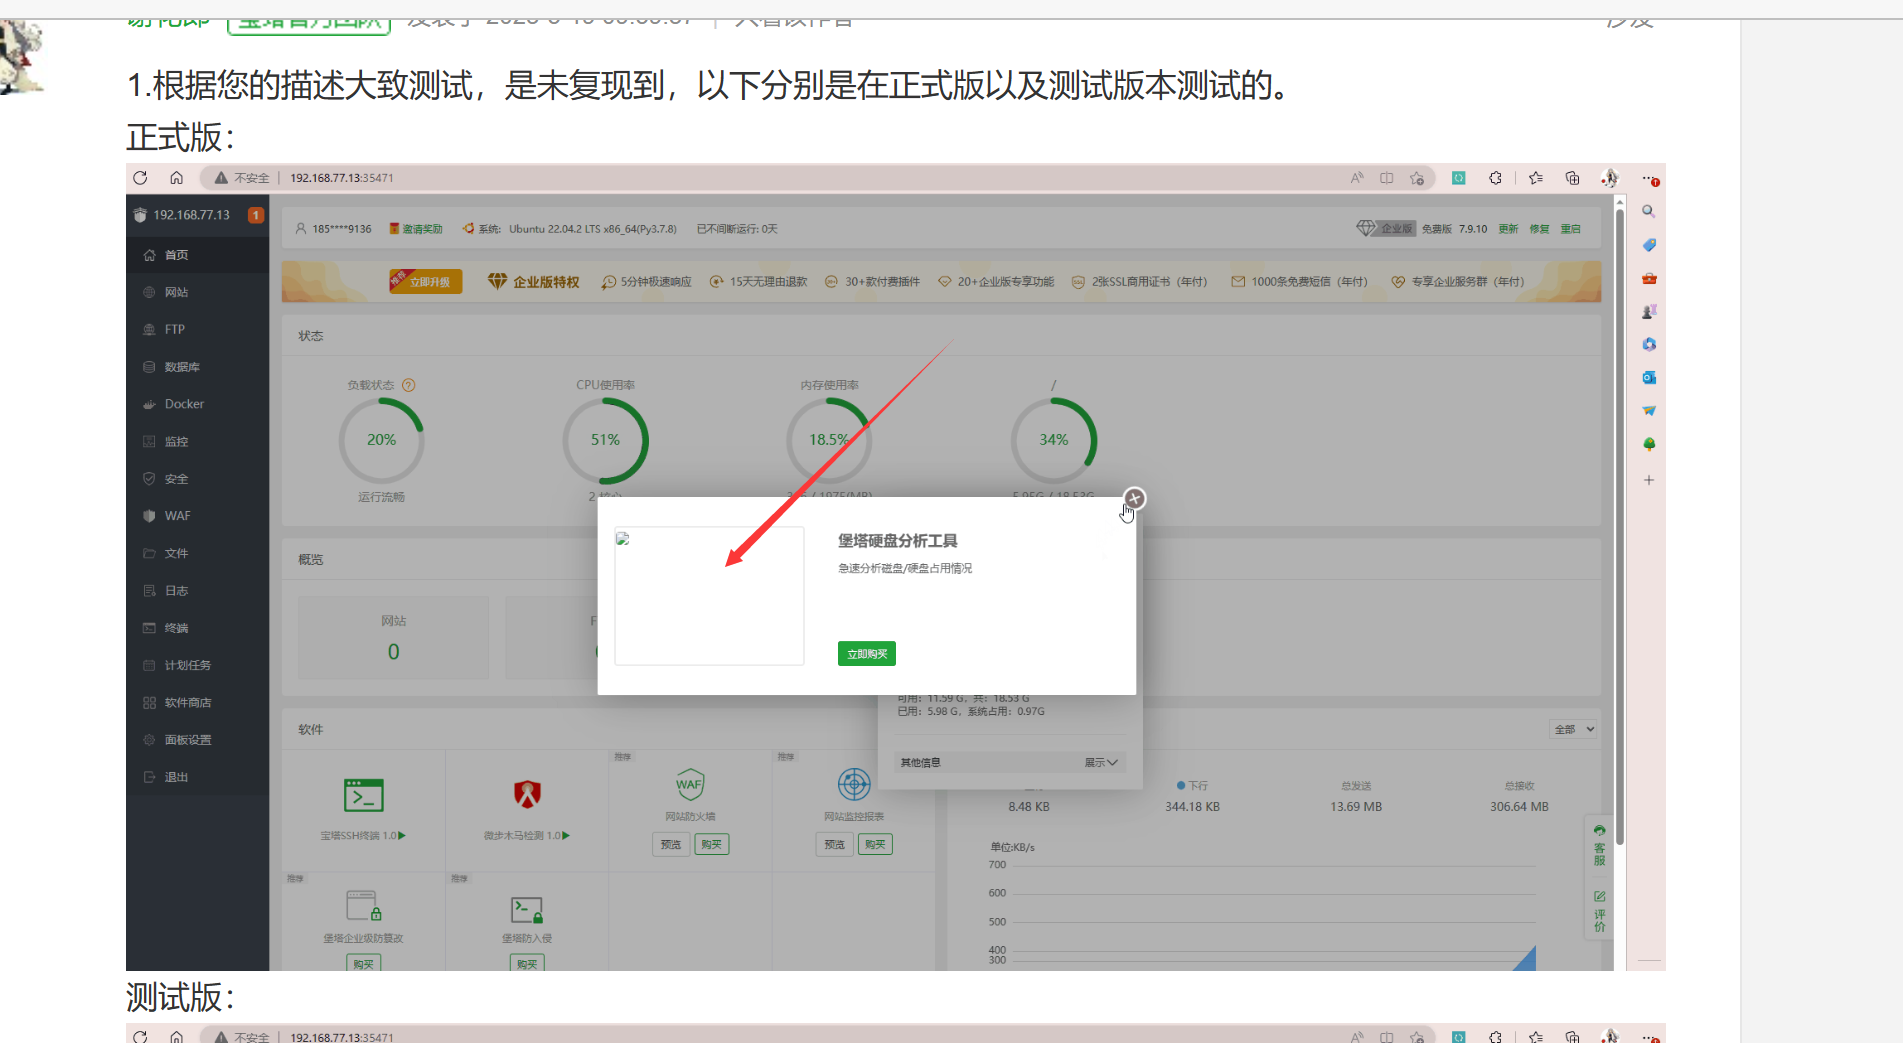
Task: Open the 全部 dropdown in the software panel
Action: pyautogui.click(x=1574, y=730)
